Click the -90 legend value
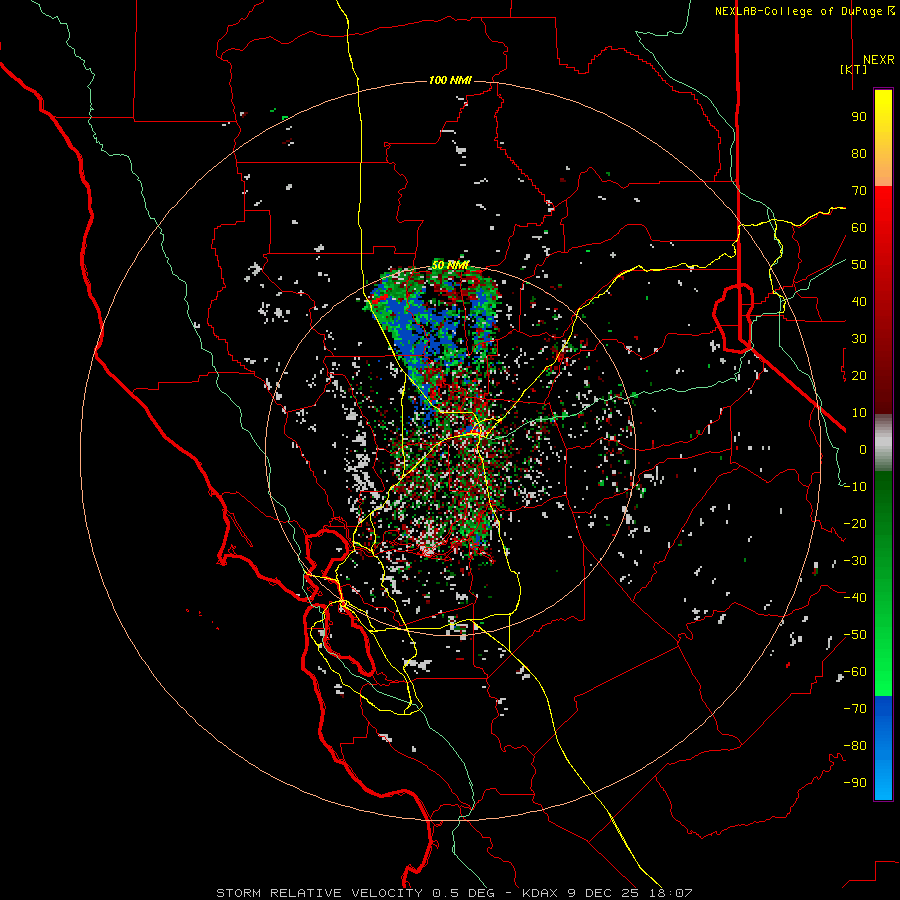This screenshot has height=900, width=900. point(855,783)
